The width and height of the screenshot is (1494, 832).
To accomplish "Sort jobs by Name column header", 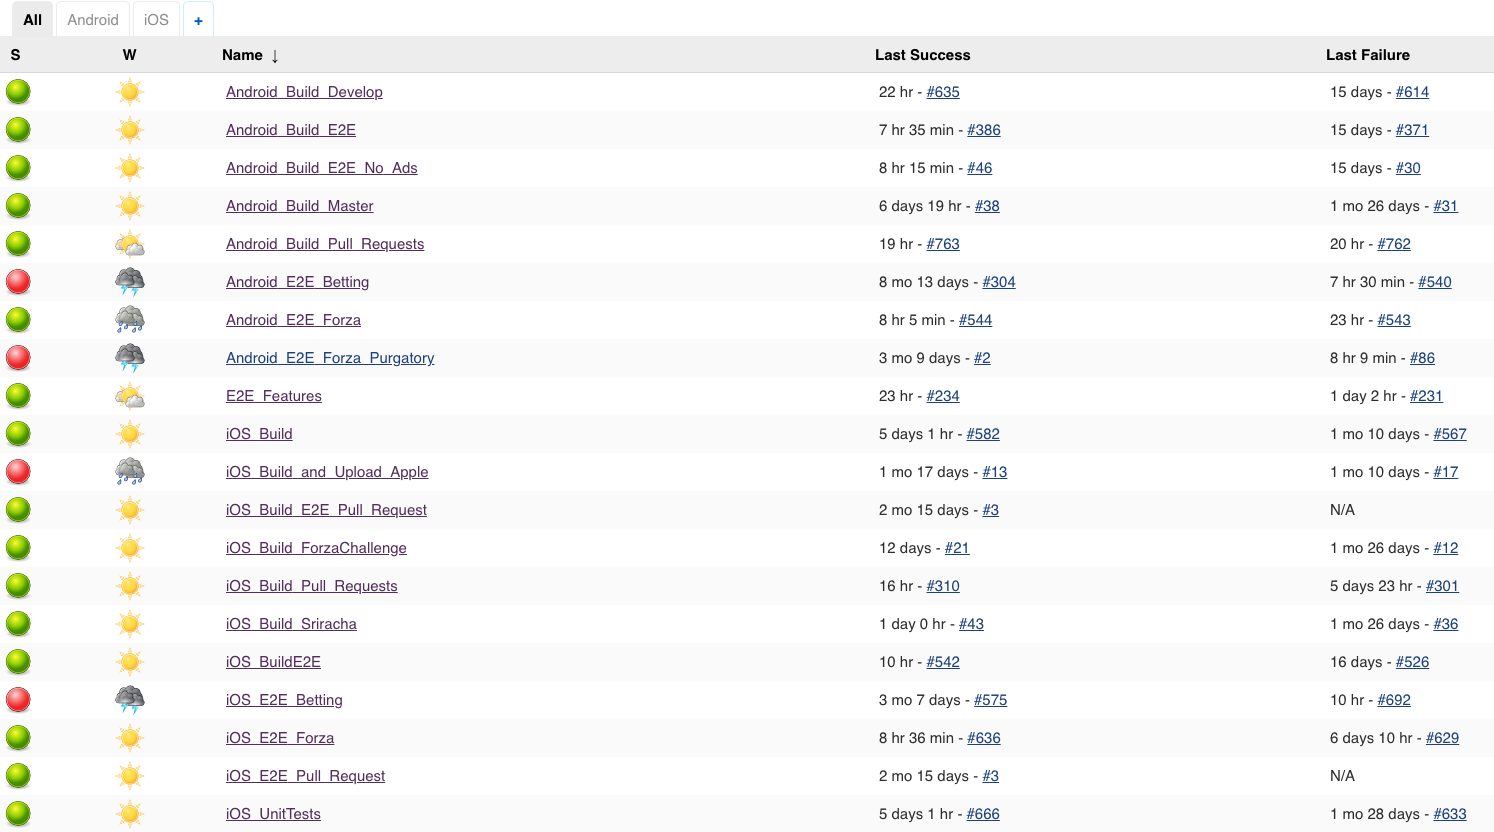I will 250,55.
